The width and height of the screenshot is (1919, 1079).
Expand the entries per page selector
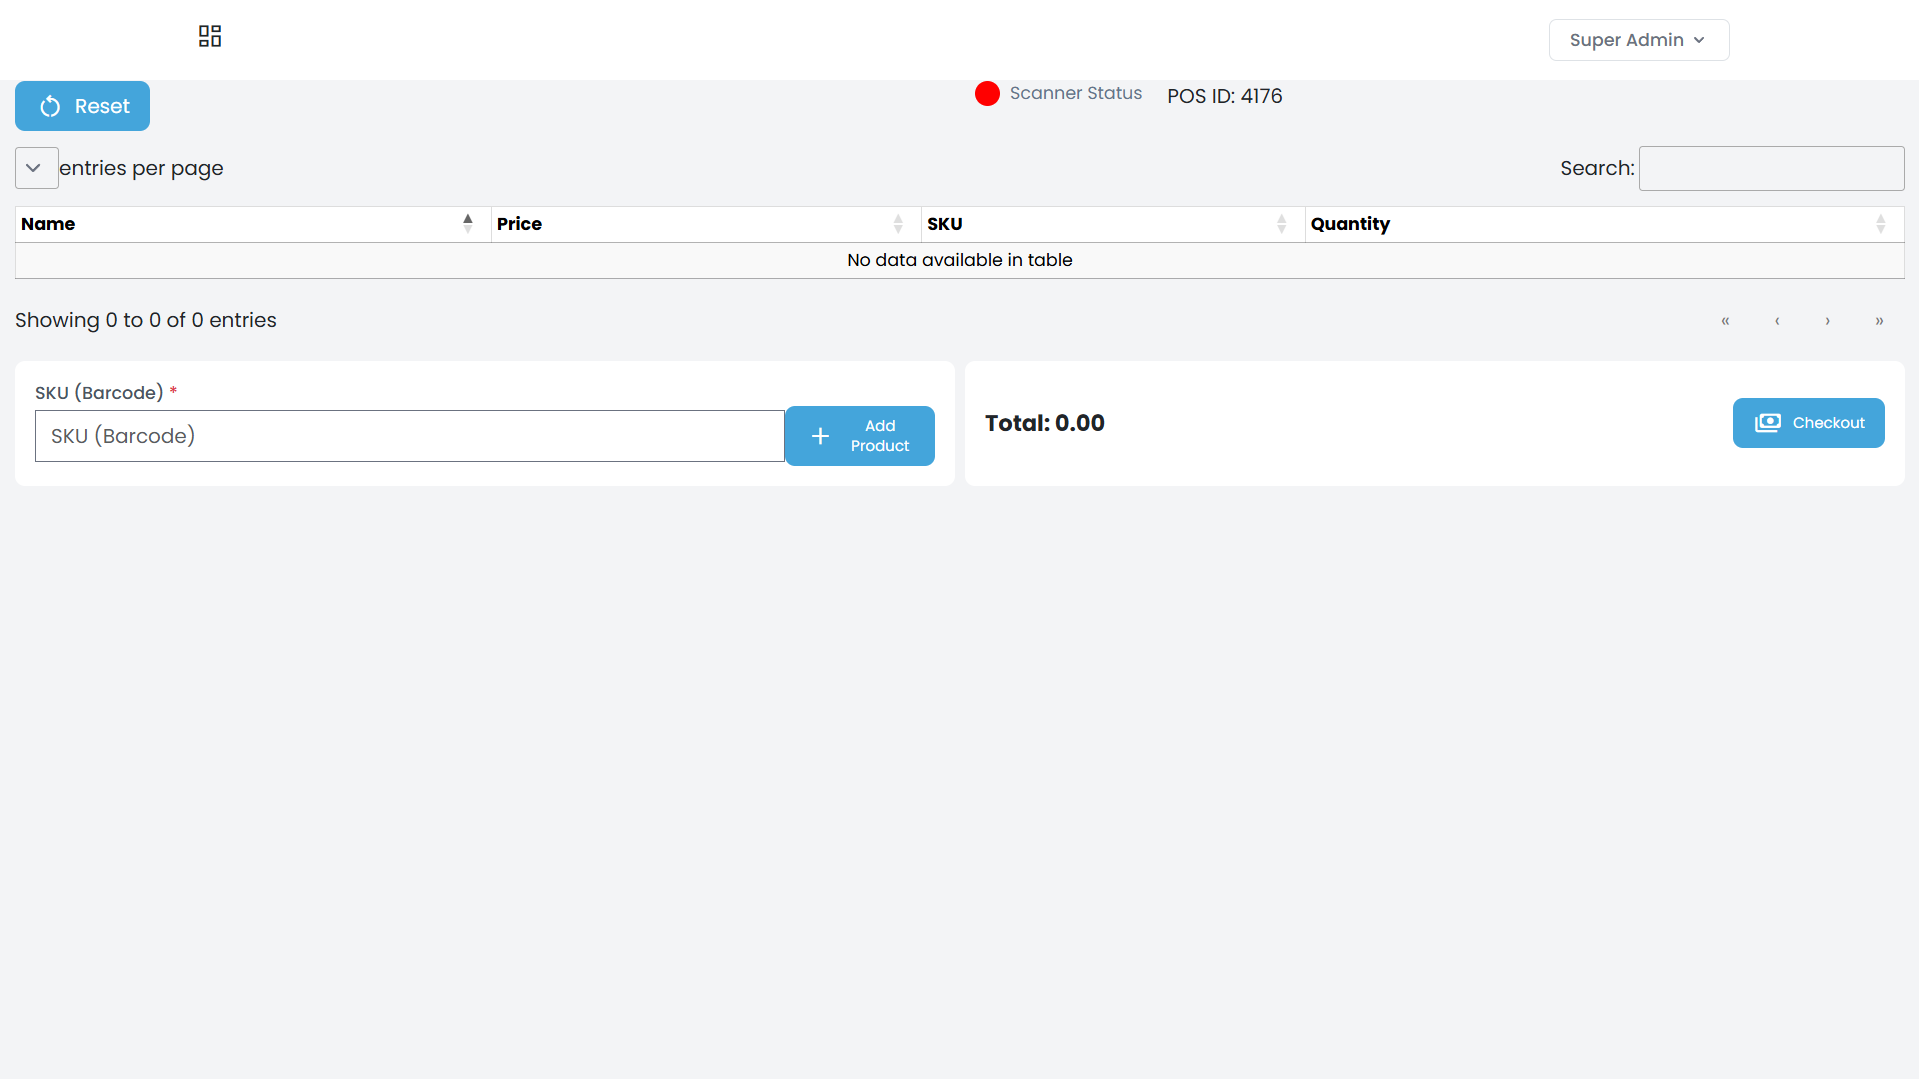[x=36, y=168]
